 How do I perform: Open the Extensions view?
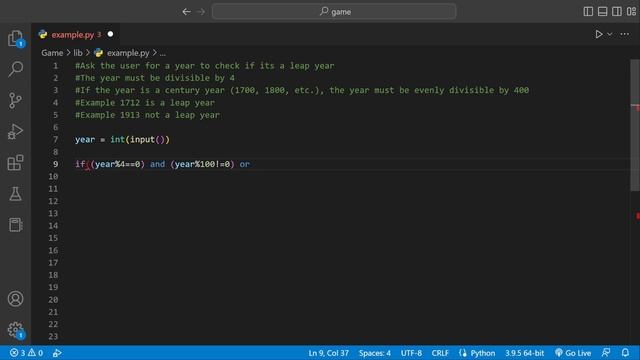pos(16,162)
